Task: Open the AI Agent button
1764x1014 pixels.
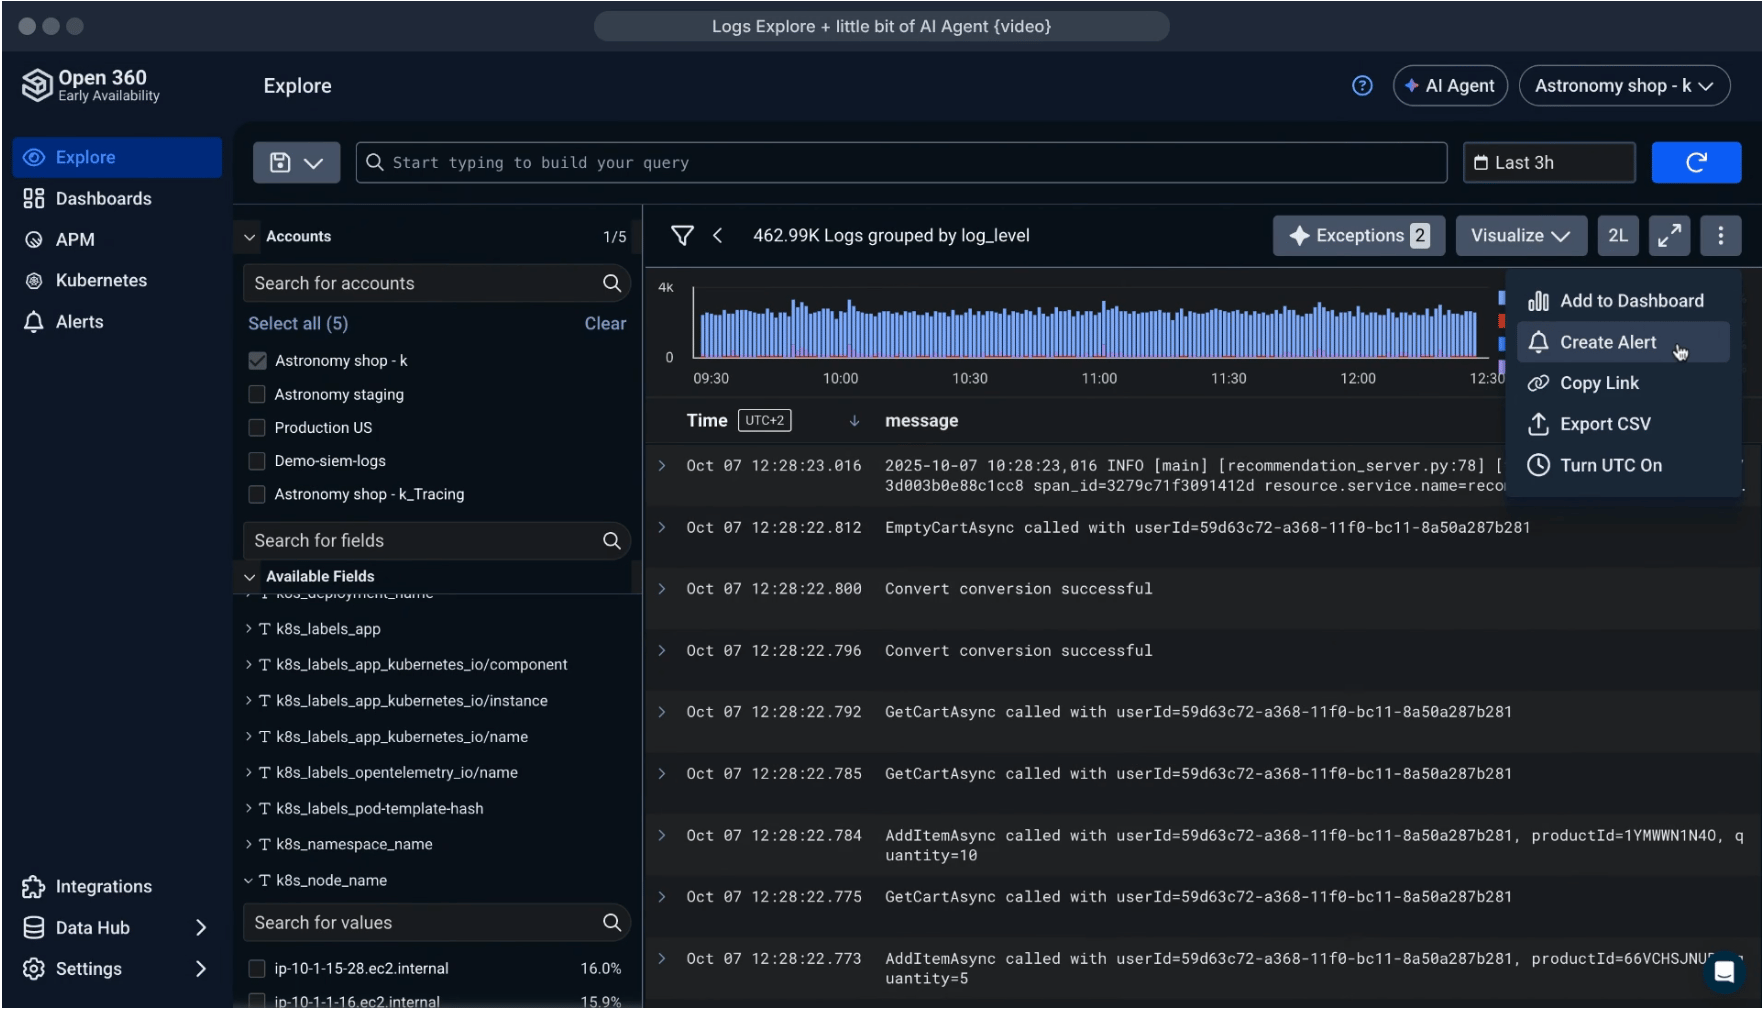Action: tap(1450, 86)
